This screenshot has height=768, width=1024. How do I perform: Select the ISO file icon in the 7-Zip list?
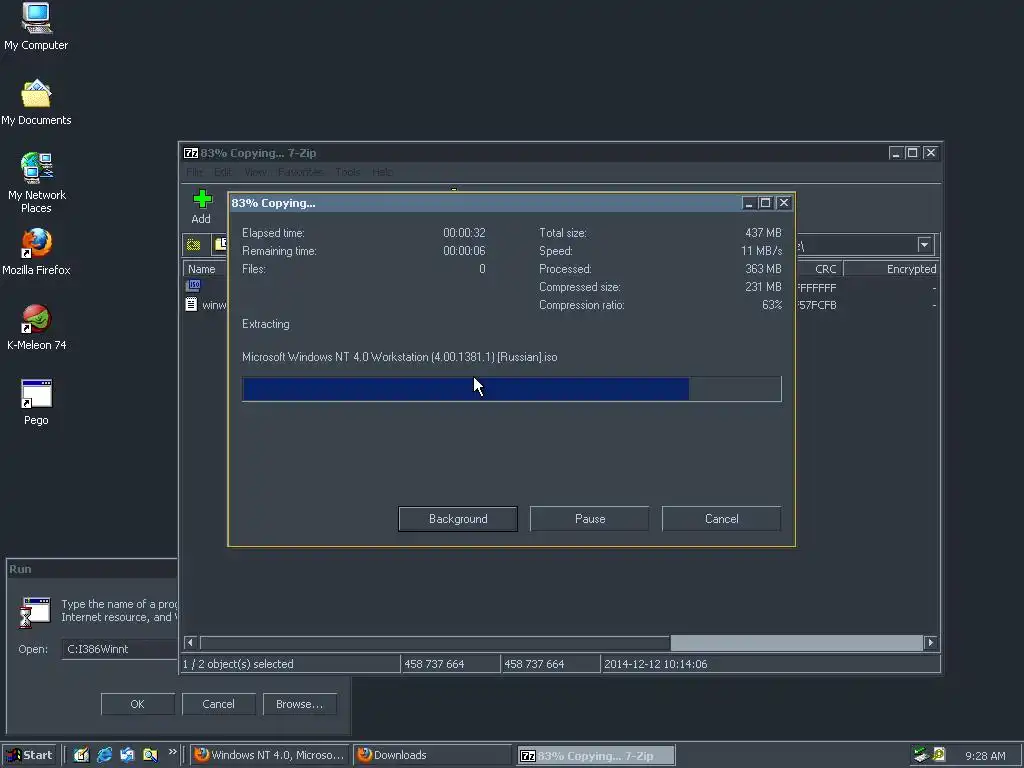pyautogui.click(x=193, y=285)
